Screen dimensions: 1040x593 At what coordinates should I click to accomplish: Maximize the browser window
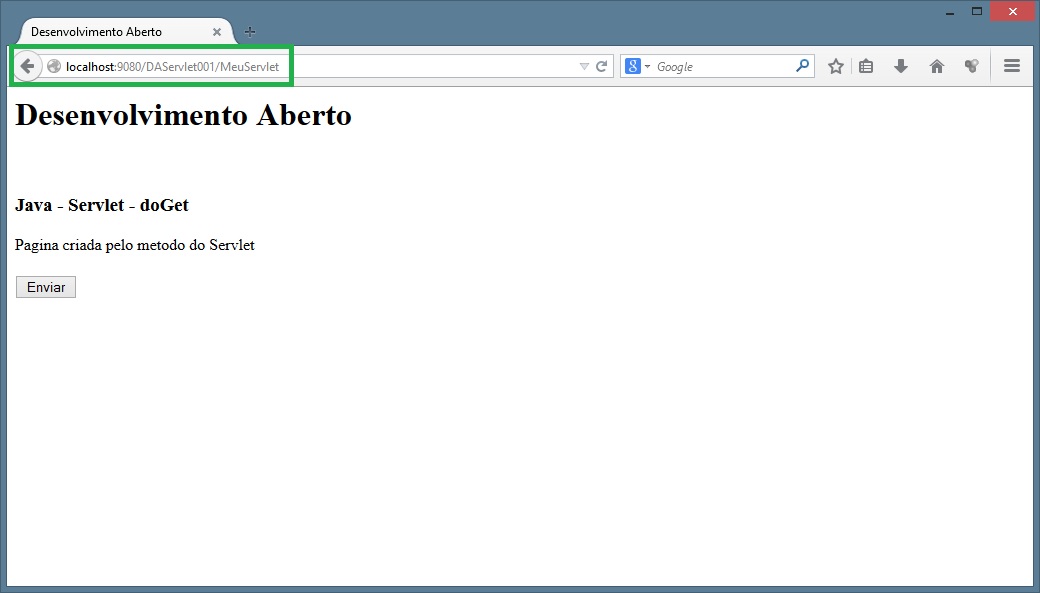(977, 11)
